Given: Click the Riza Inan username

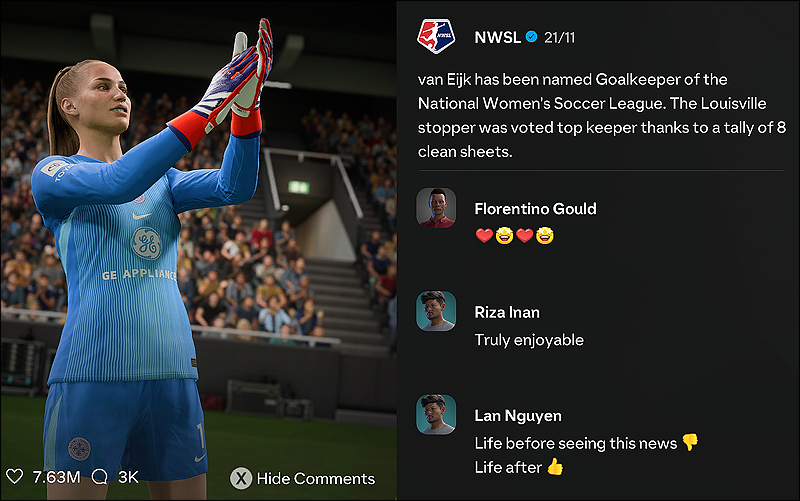Looking at the screenshot, I should [x=507, y=312].
